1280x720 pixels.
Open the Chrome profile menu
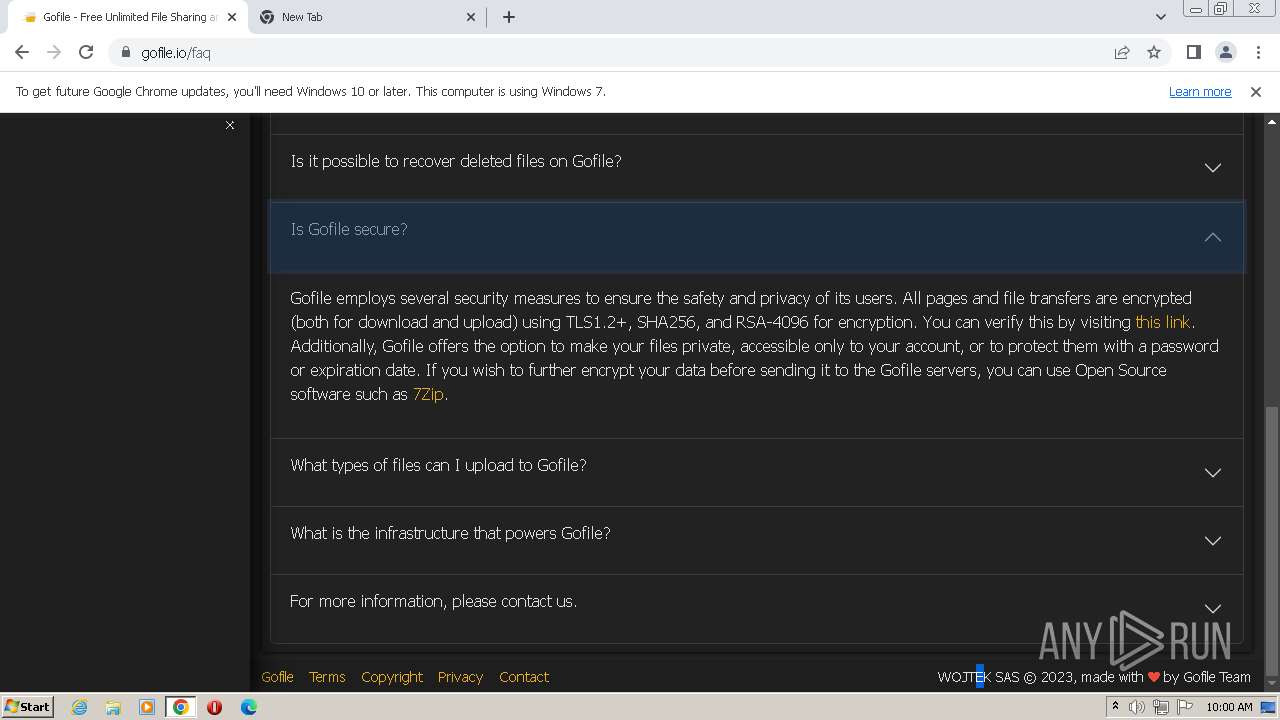click(1225, 52)
